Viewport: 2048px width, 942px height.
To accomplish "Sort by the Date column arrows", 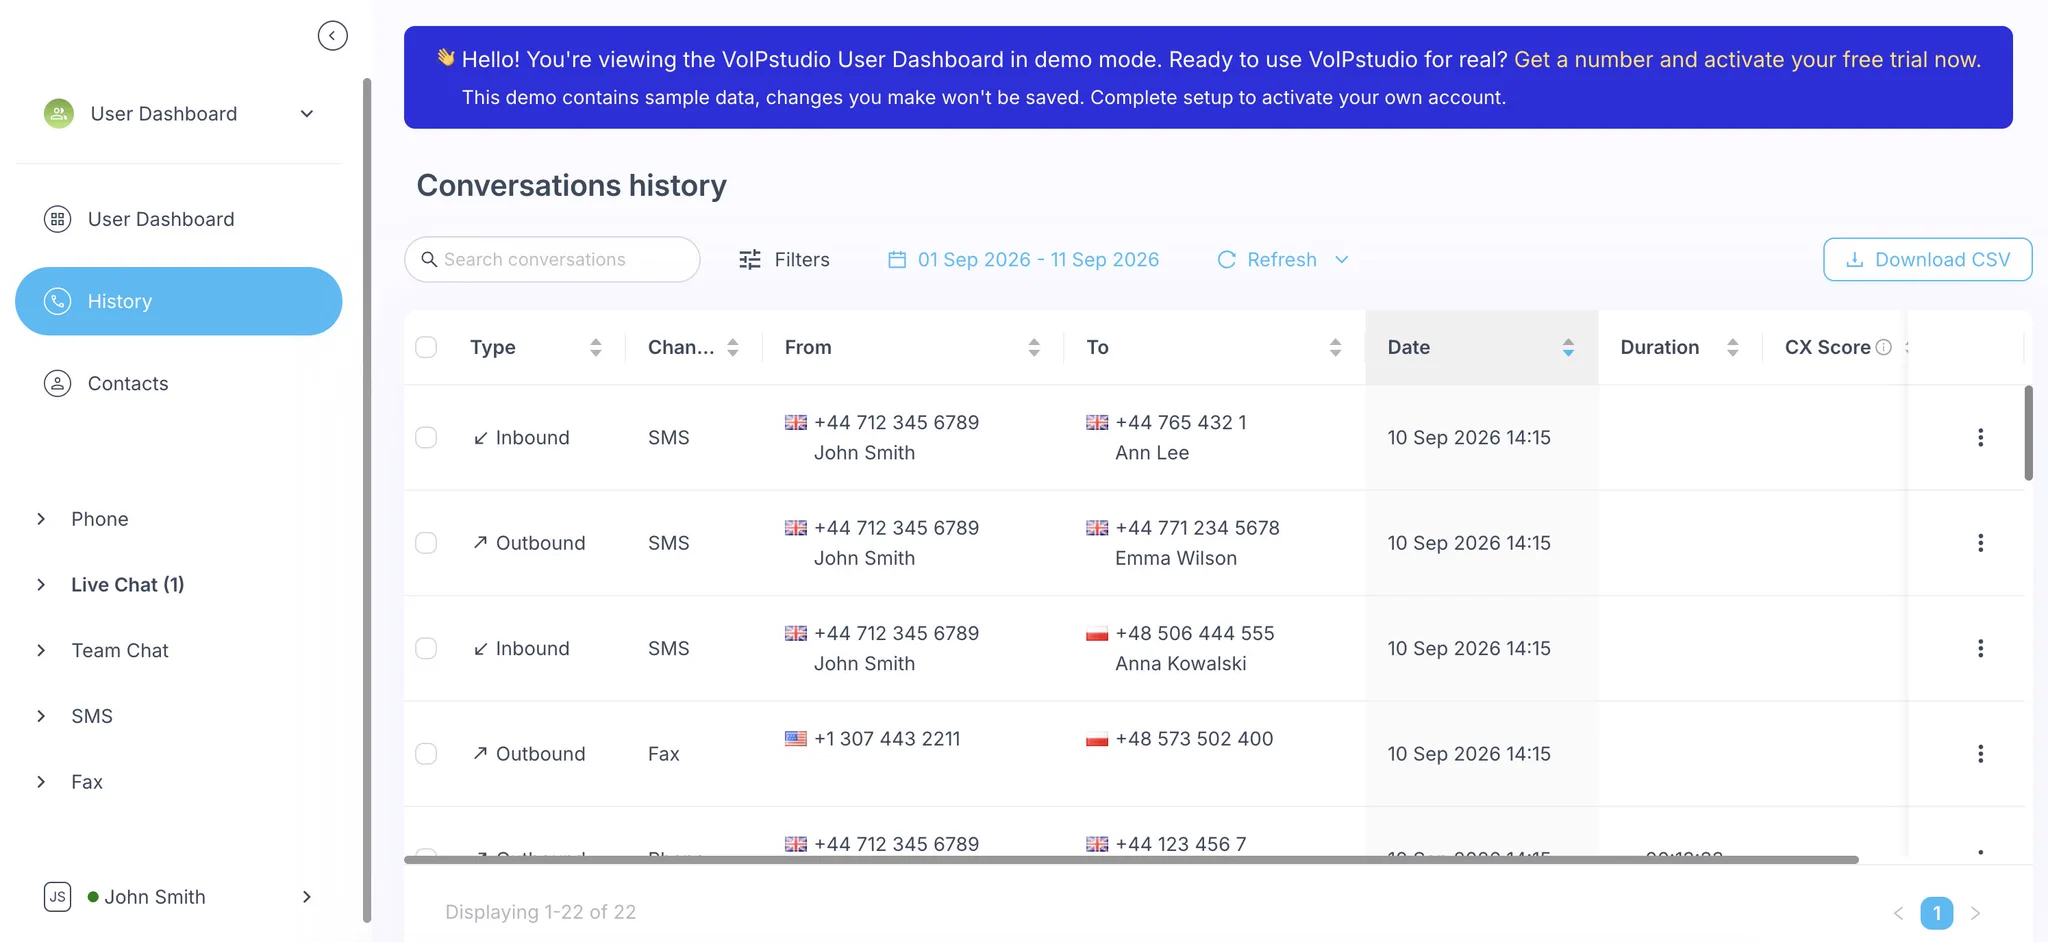I will [1568, 347].
